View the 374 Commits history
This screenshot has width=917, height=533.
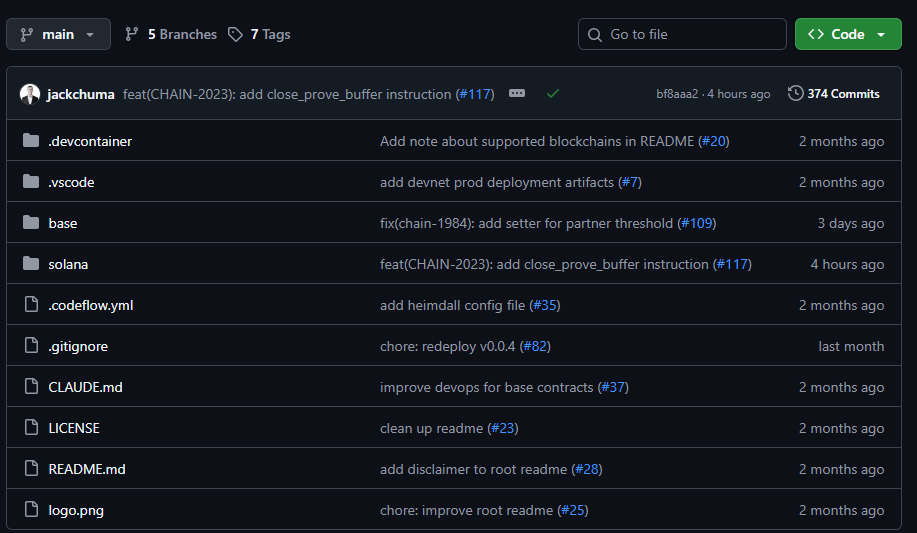(843, 94)
